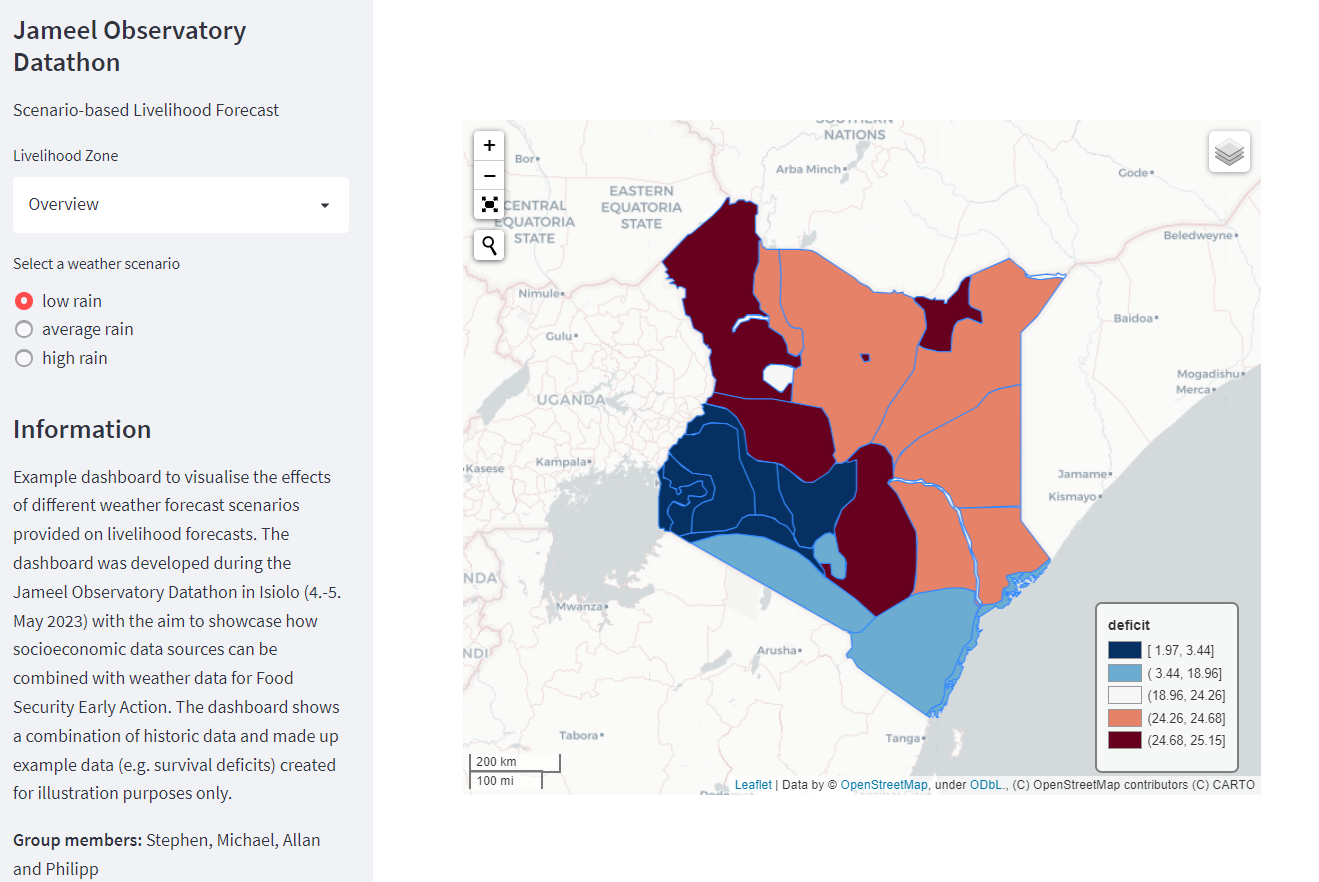Open the map layers control
Screen dimensions: 1319x882
[x=1229, y=152]
